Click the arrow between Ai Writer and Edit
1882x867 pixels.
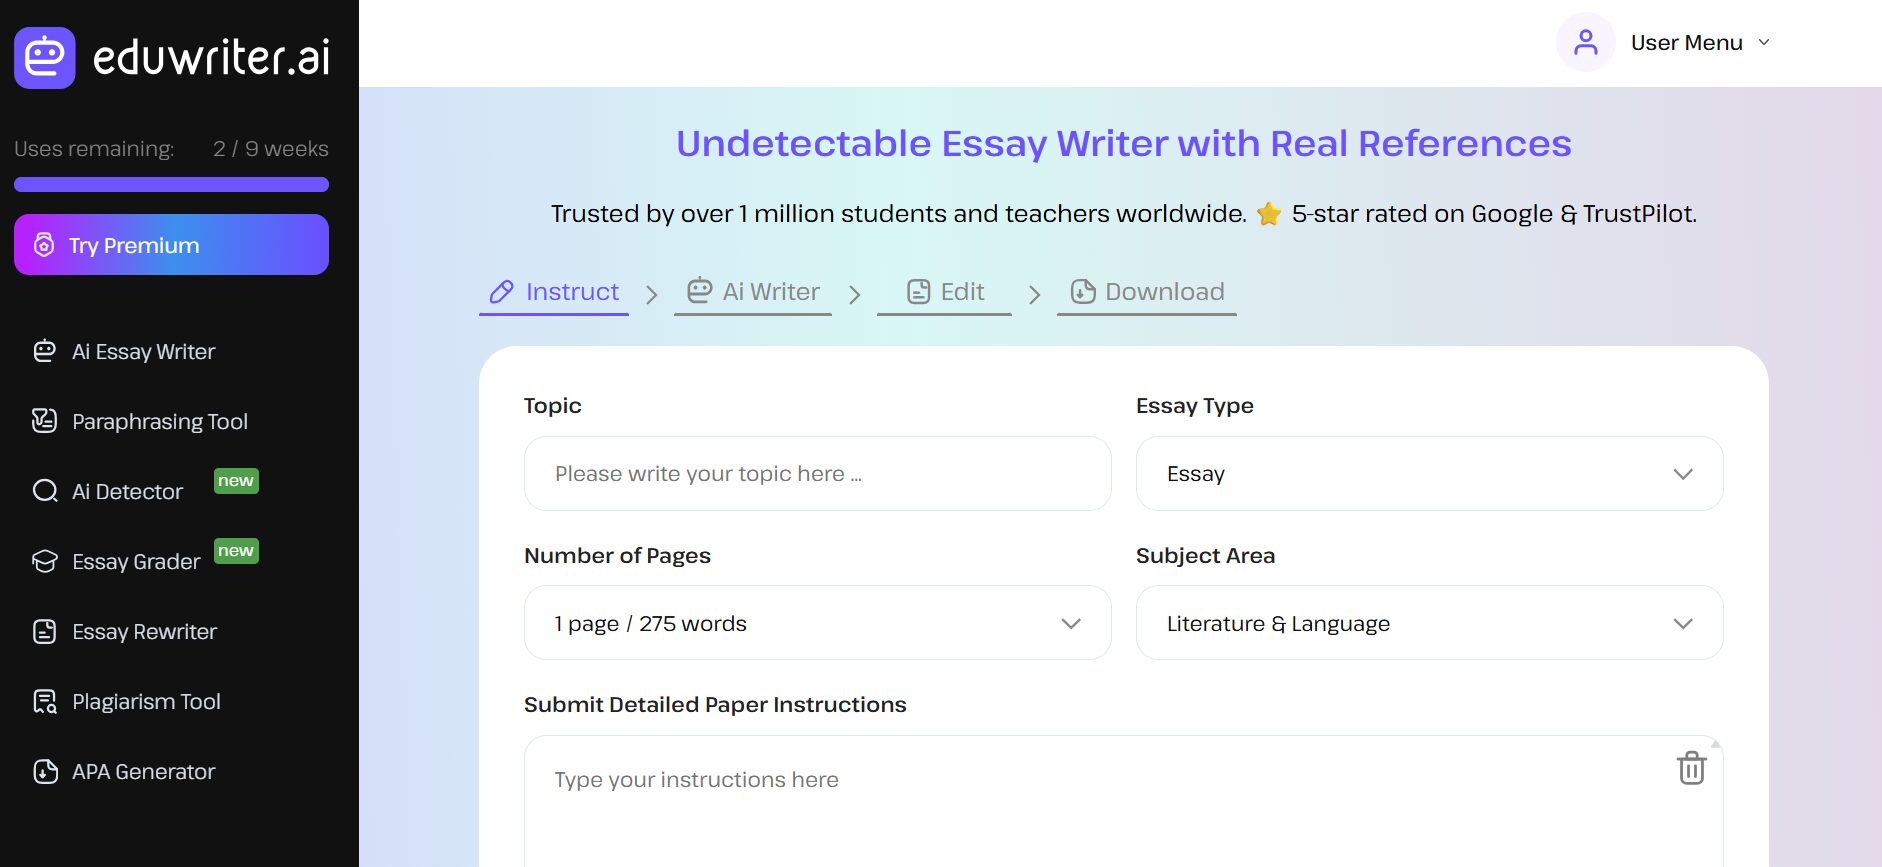tap(855, 294)
